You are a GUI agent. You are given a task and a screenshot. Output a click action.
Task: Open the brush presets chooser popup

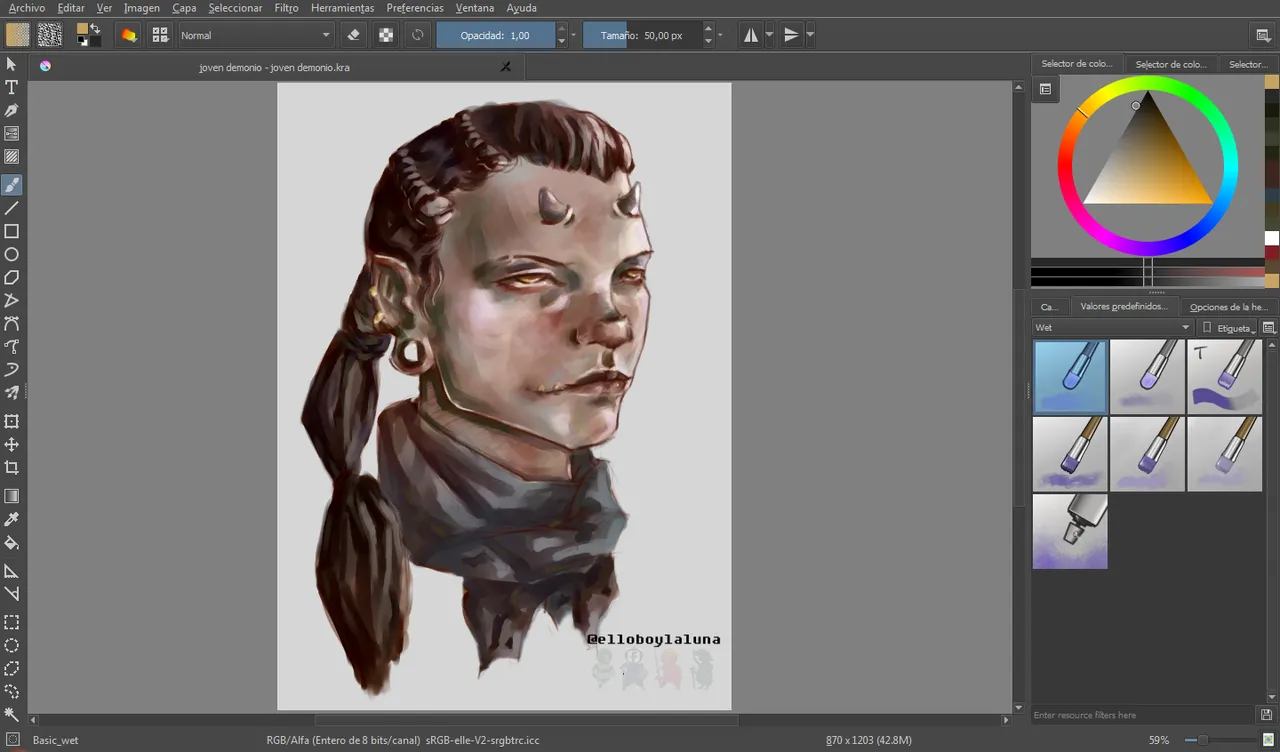coord(159,35)
